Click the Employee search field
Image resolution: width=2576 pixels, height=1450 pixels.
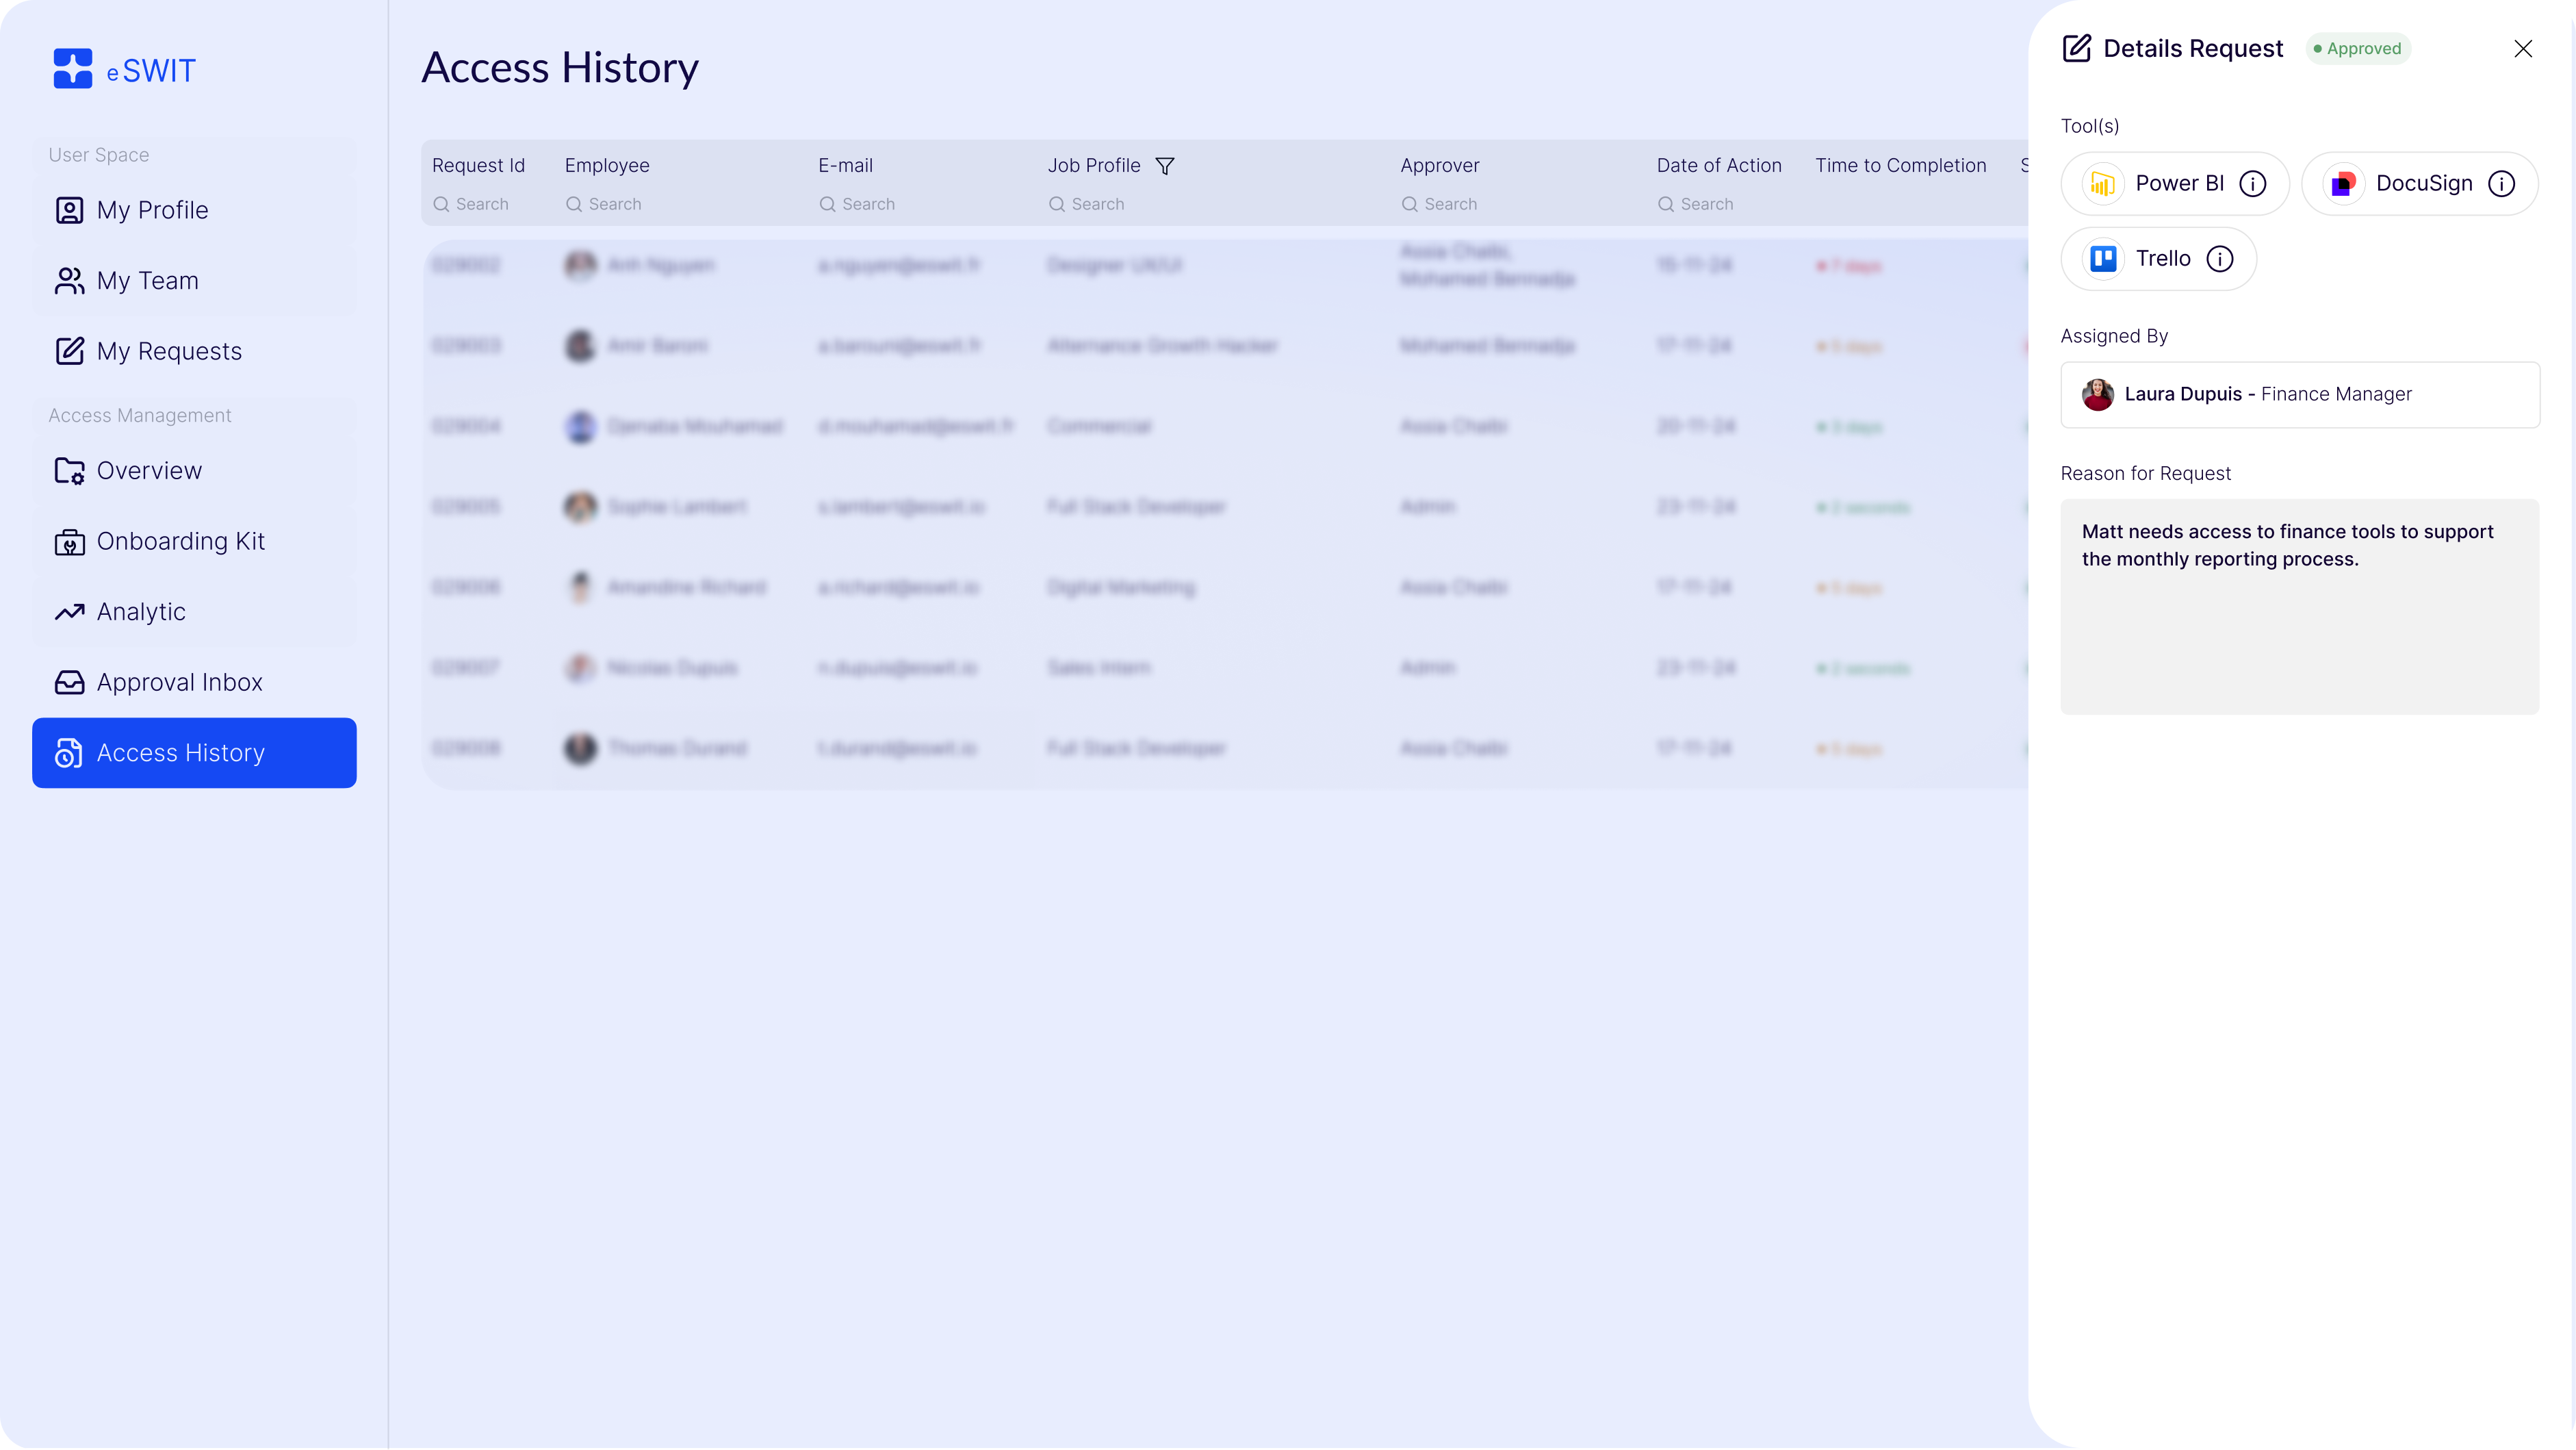615,204
